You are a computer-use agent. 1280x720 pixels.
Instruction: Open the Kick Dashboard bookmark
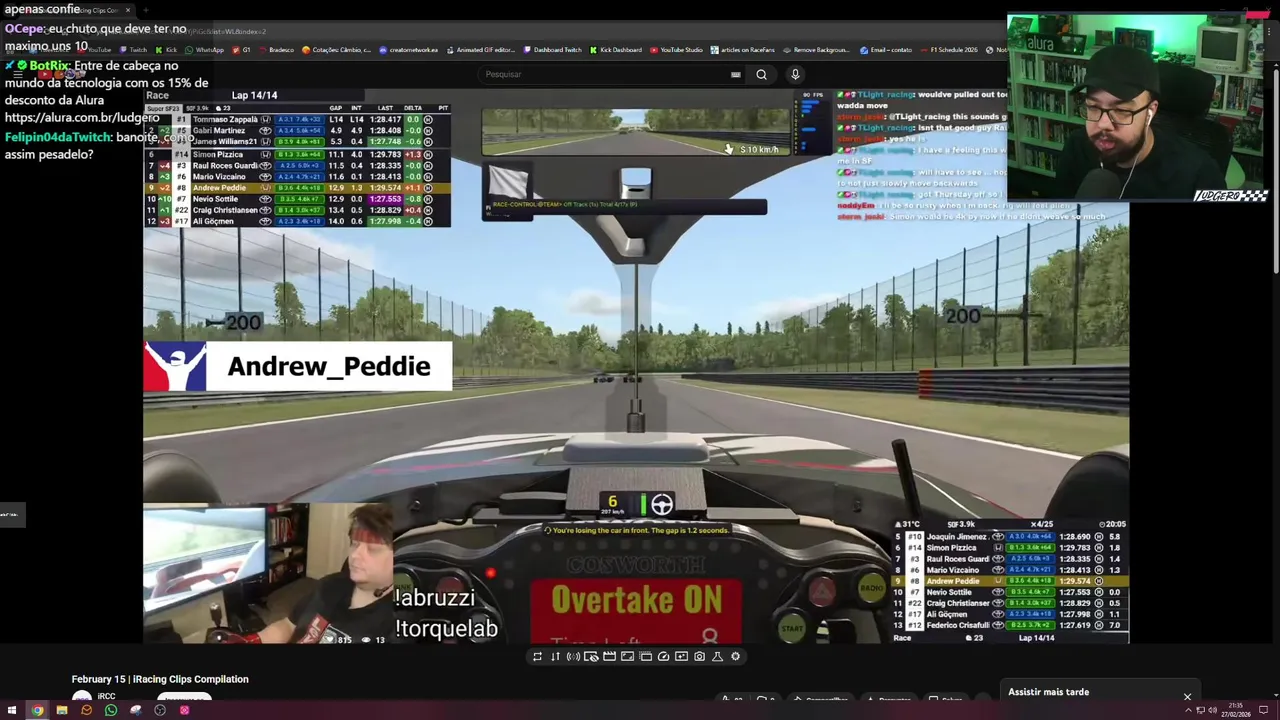click(x=616, y=50)
